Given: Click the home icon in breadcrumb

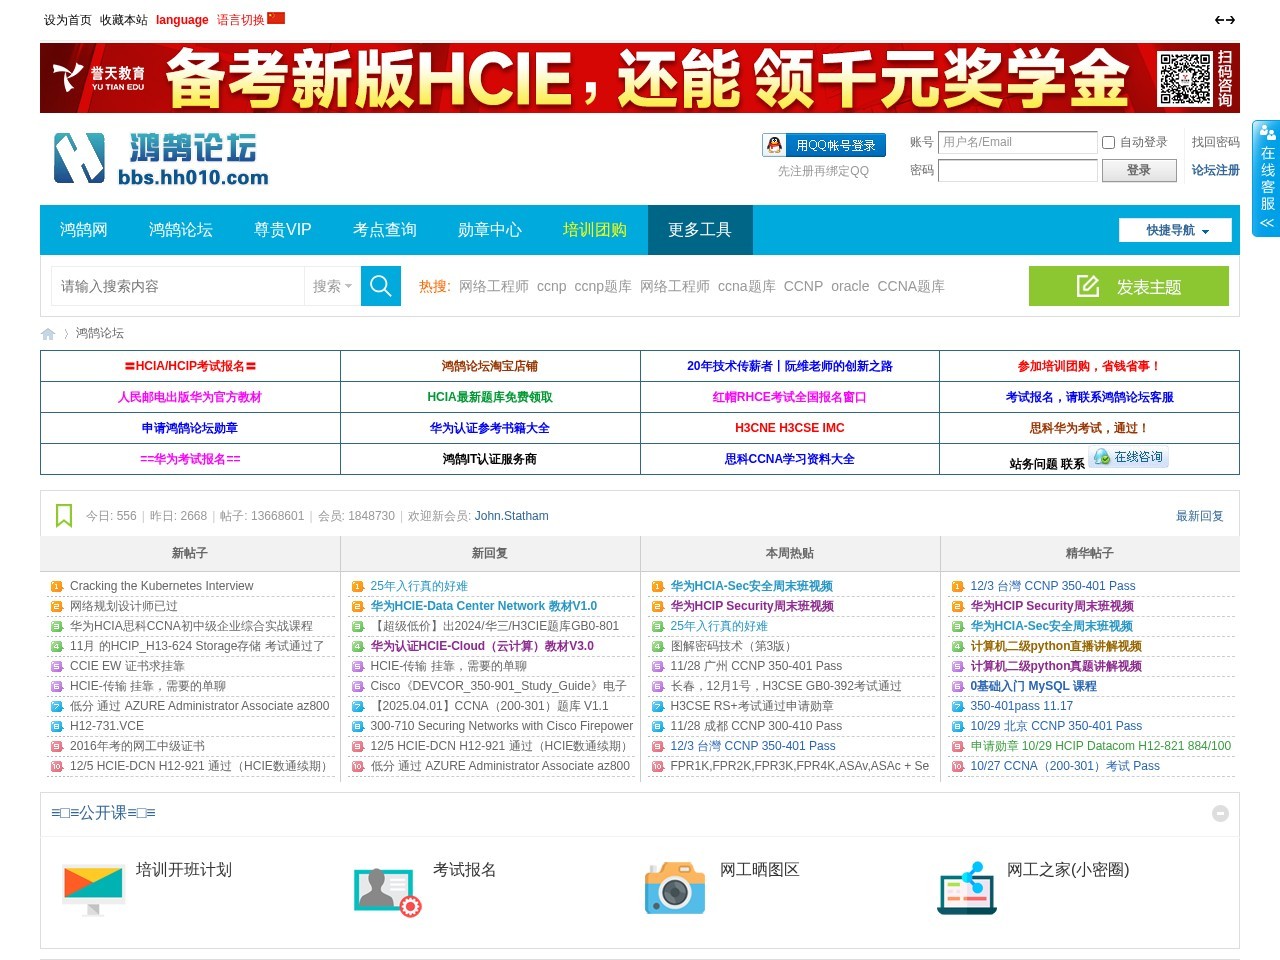Looking at the screenshot, I should (48, 334).
